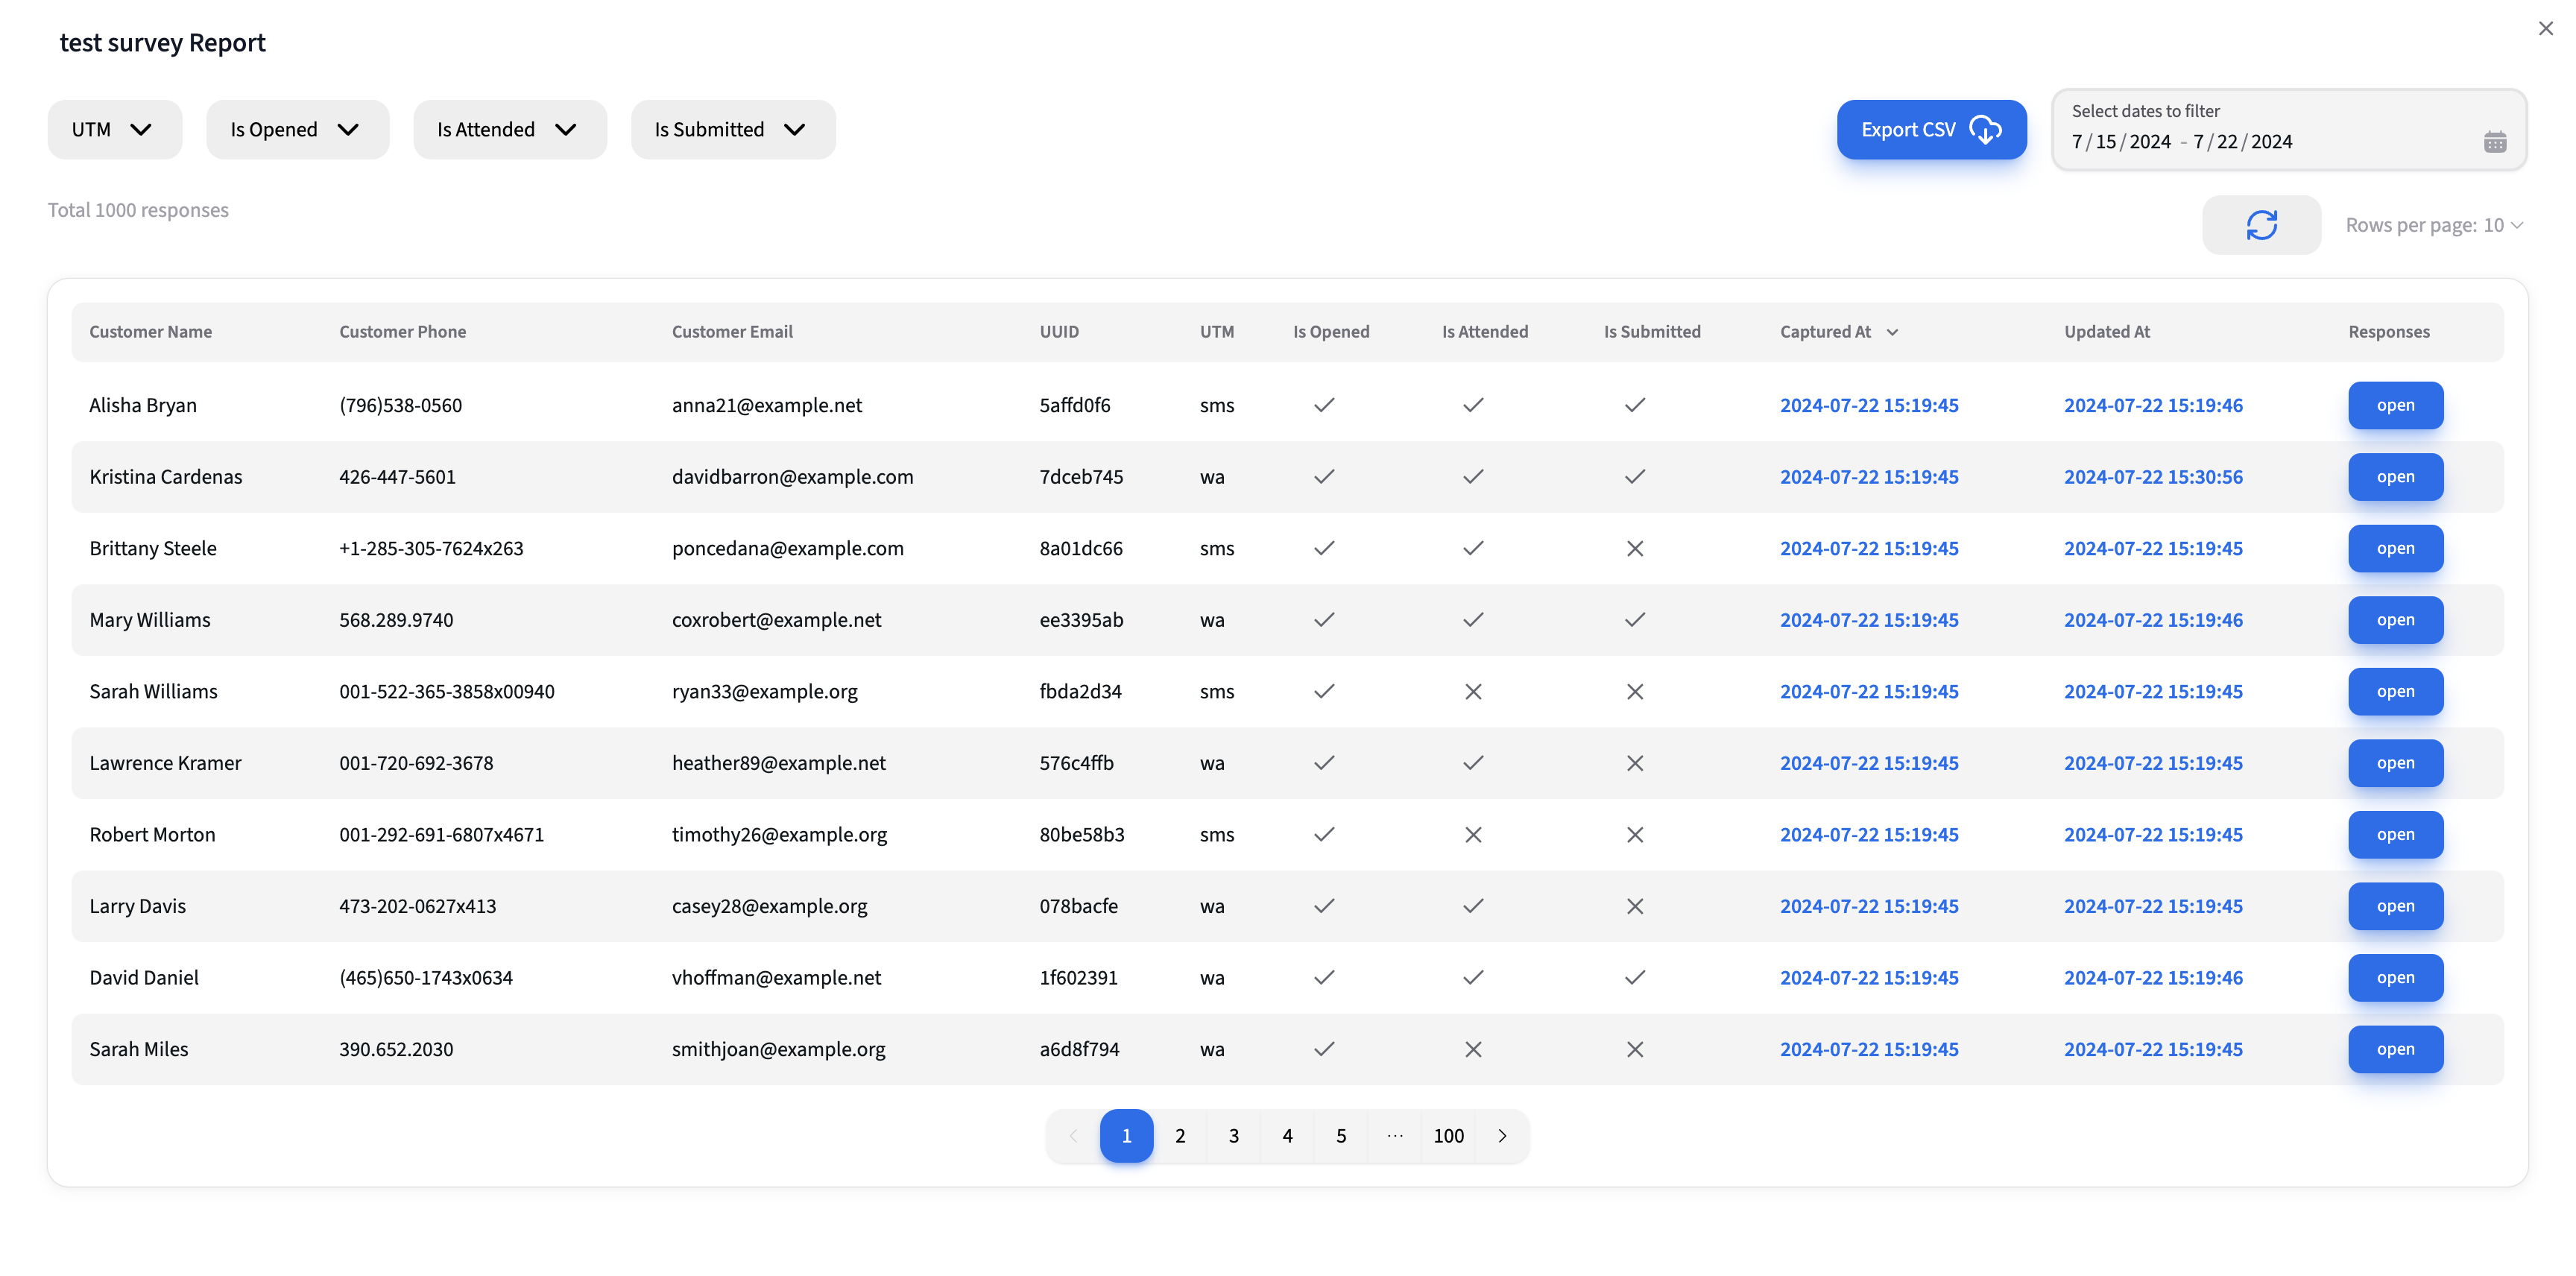Screen dimensions: 2576x1276
Task: Expand the Is Opened filter dropdown
Action: tap(297, 129)
